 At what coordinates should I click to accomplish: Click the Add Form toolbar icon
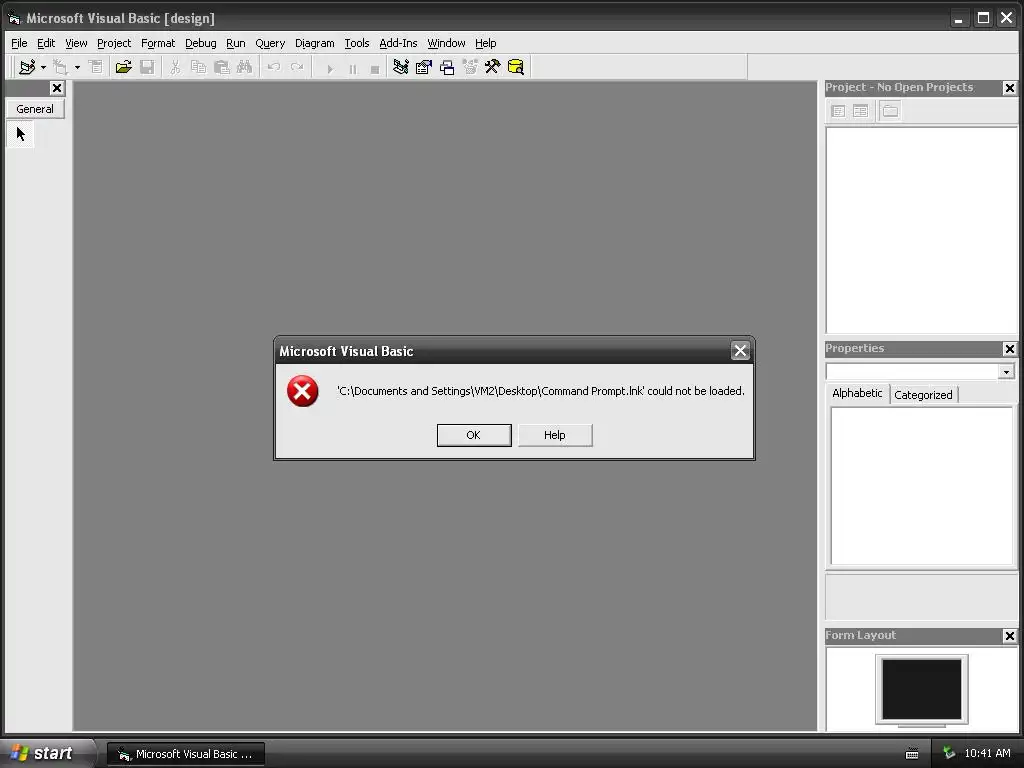coord(60,67)
